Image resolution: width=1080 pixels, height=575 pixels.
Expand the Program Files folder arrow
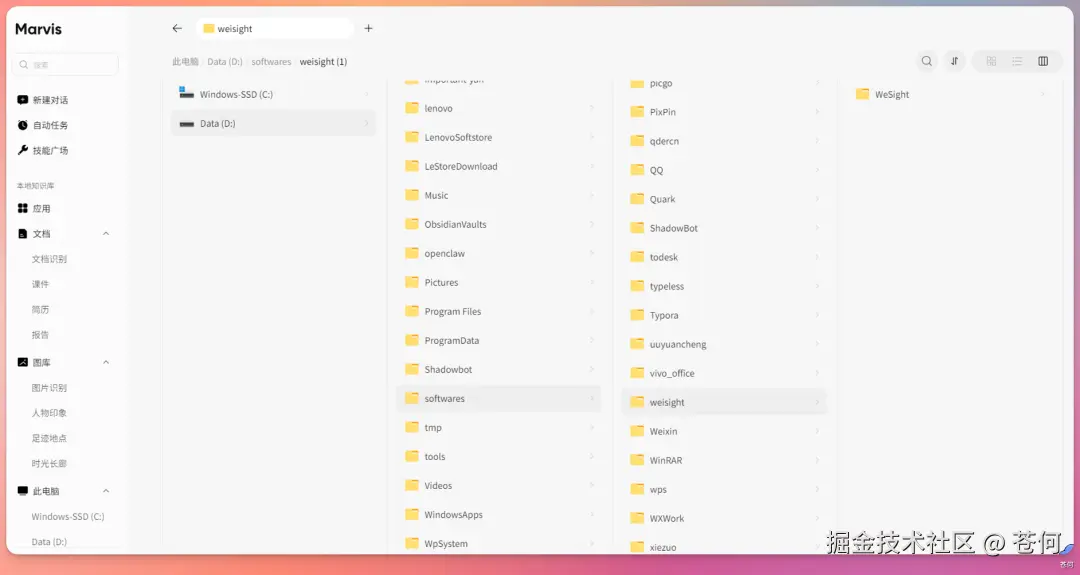[592, 311]
